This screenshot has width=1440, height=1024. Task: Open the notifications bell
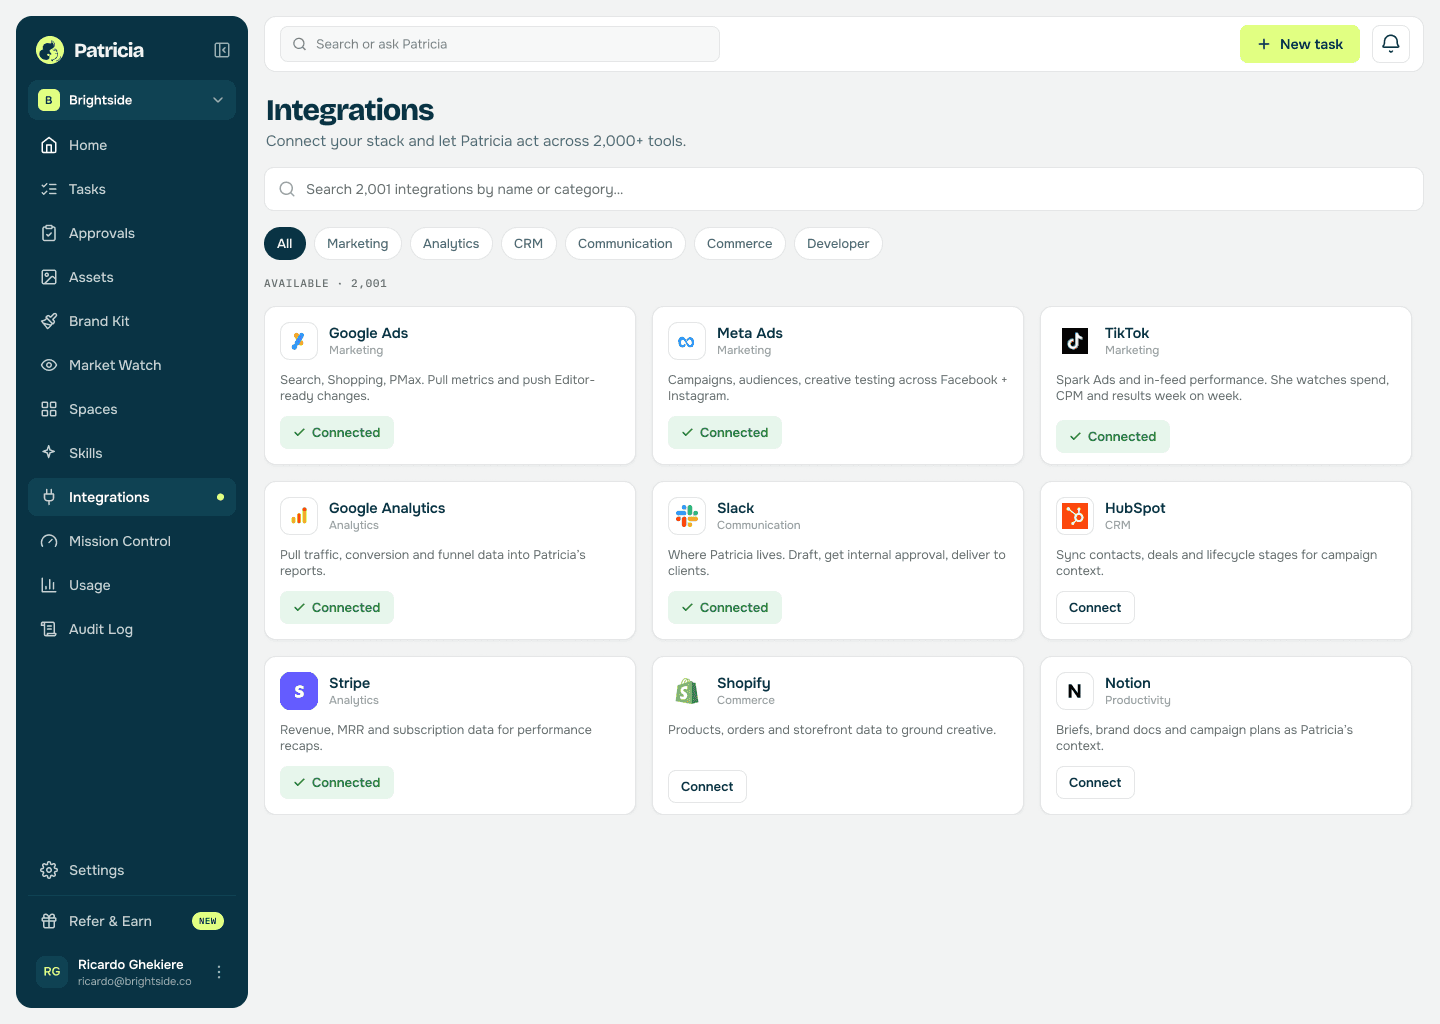[1391, 44]
